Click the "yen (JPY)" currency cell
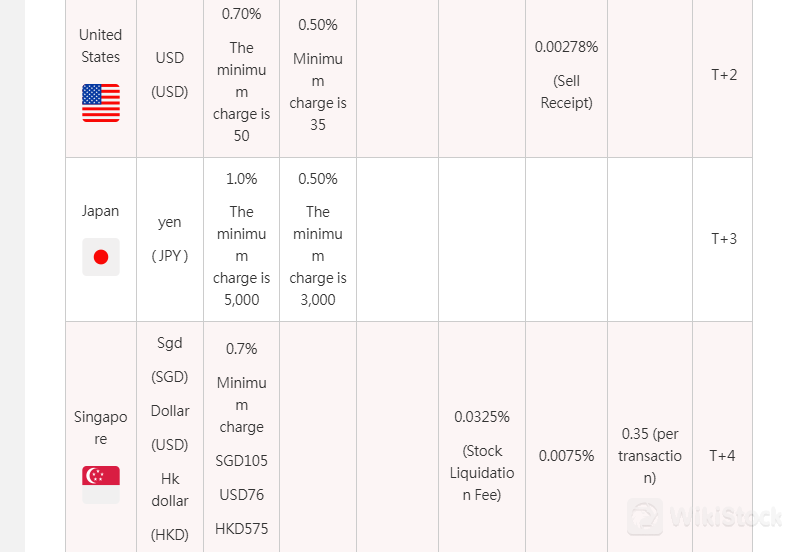 coord(170,239)
